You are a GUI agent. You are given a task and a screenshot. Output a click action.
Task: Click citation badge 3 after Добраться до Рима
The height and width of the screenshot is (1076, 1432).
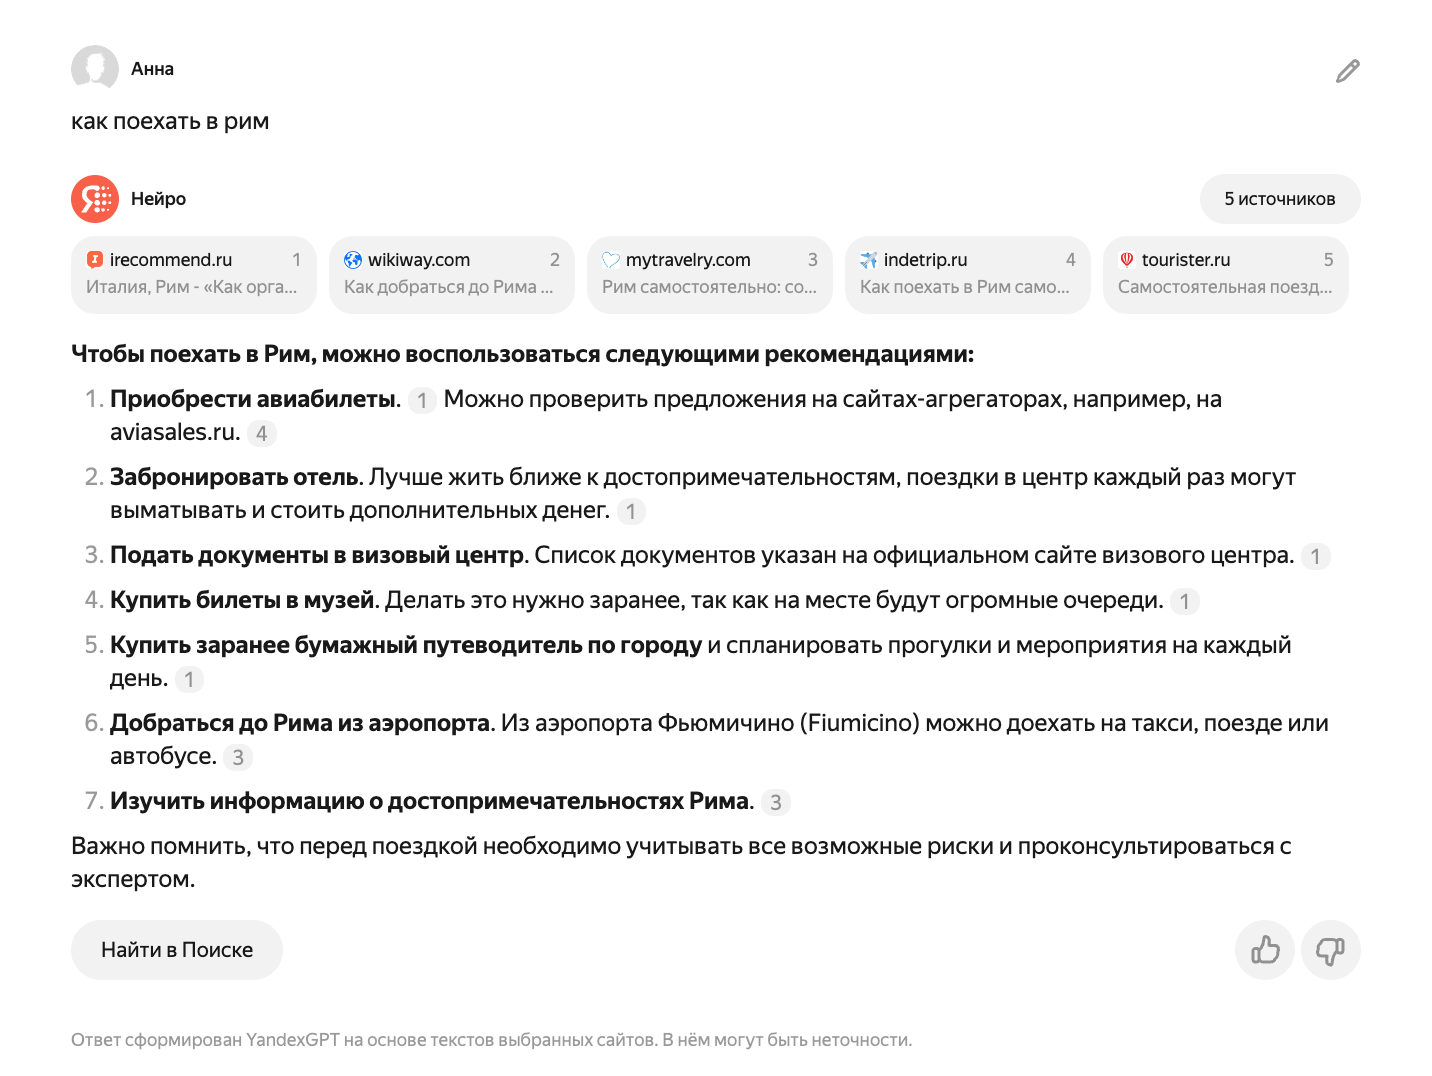[237, 758]
